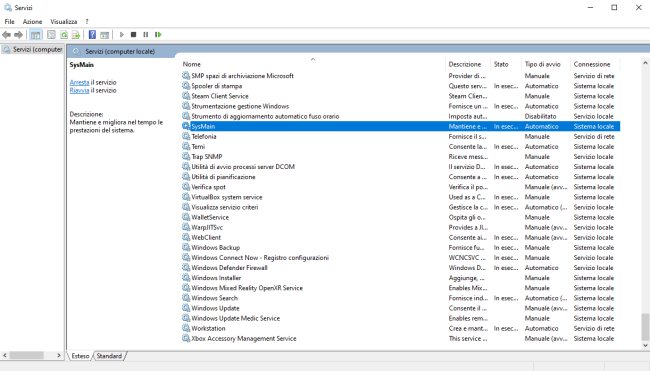The image size is (650, 371).
Task: Open the File menu
Action: click(x=9, y=22)
